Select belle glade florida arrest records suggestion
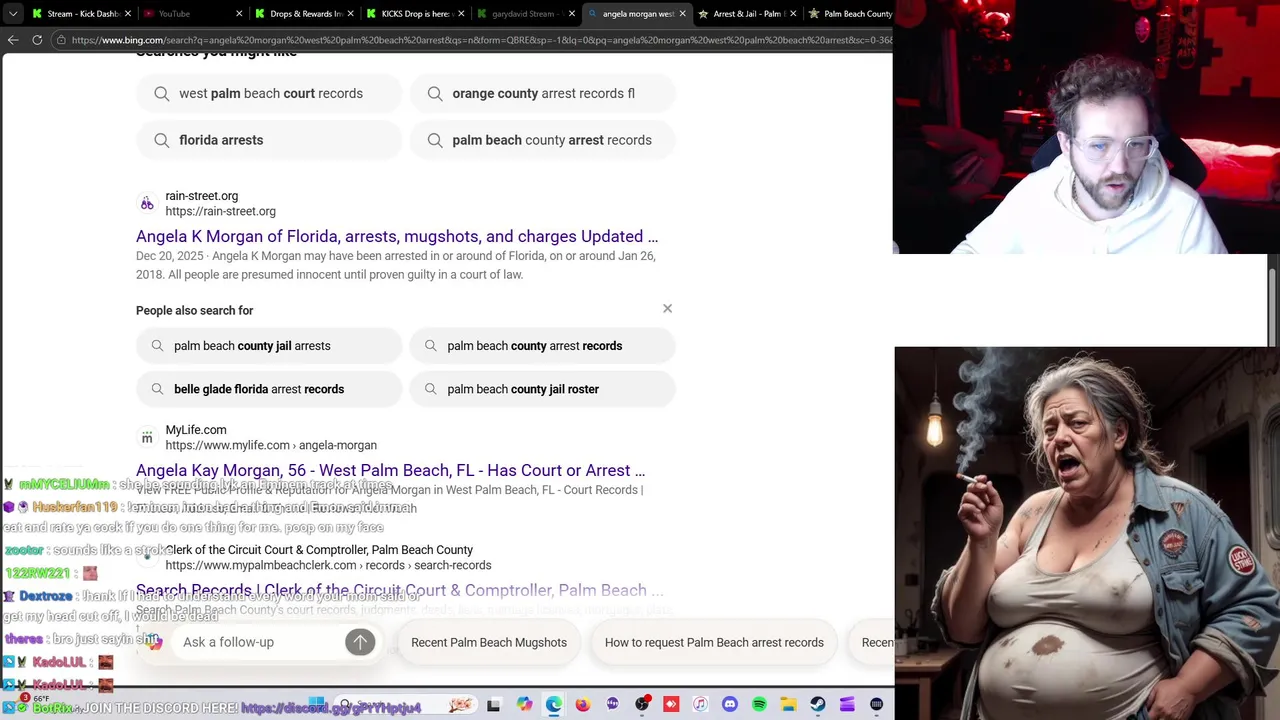This screenshot has height=720, width=1280. [270, 389]
